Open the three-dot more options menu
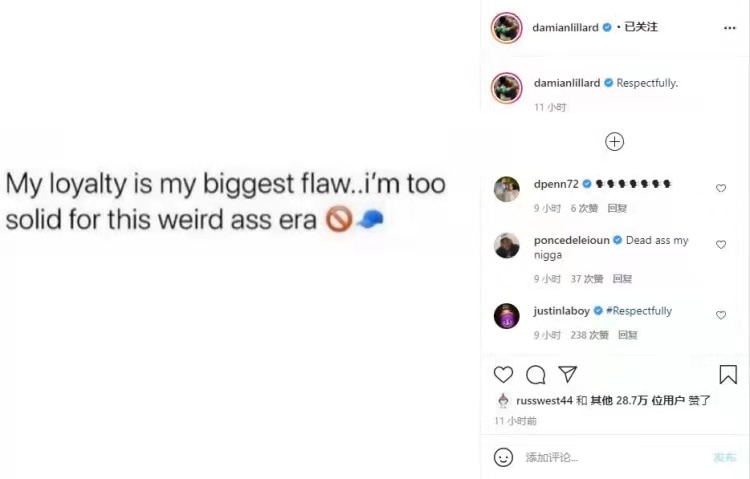 tap(730, 28)
